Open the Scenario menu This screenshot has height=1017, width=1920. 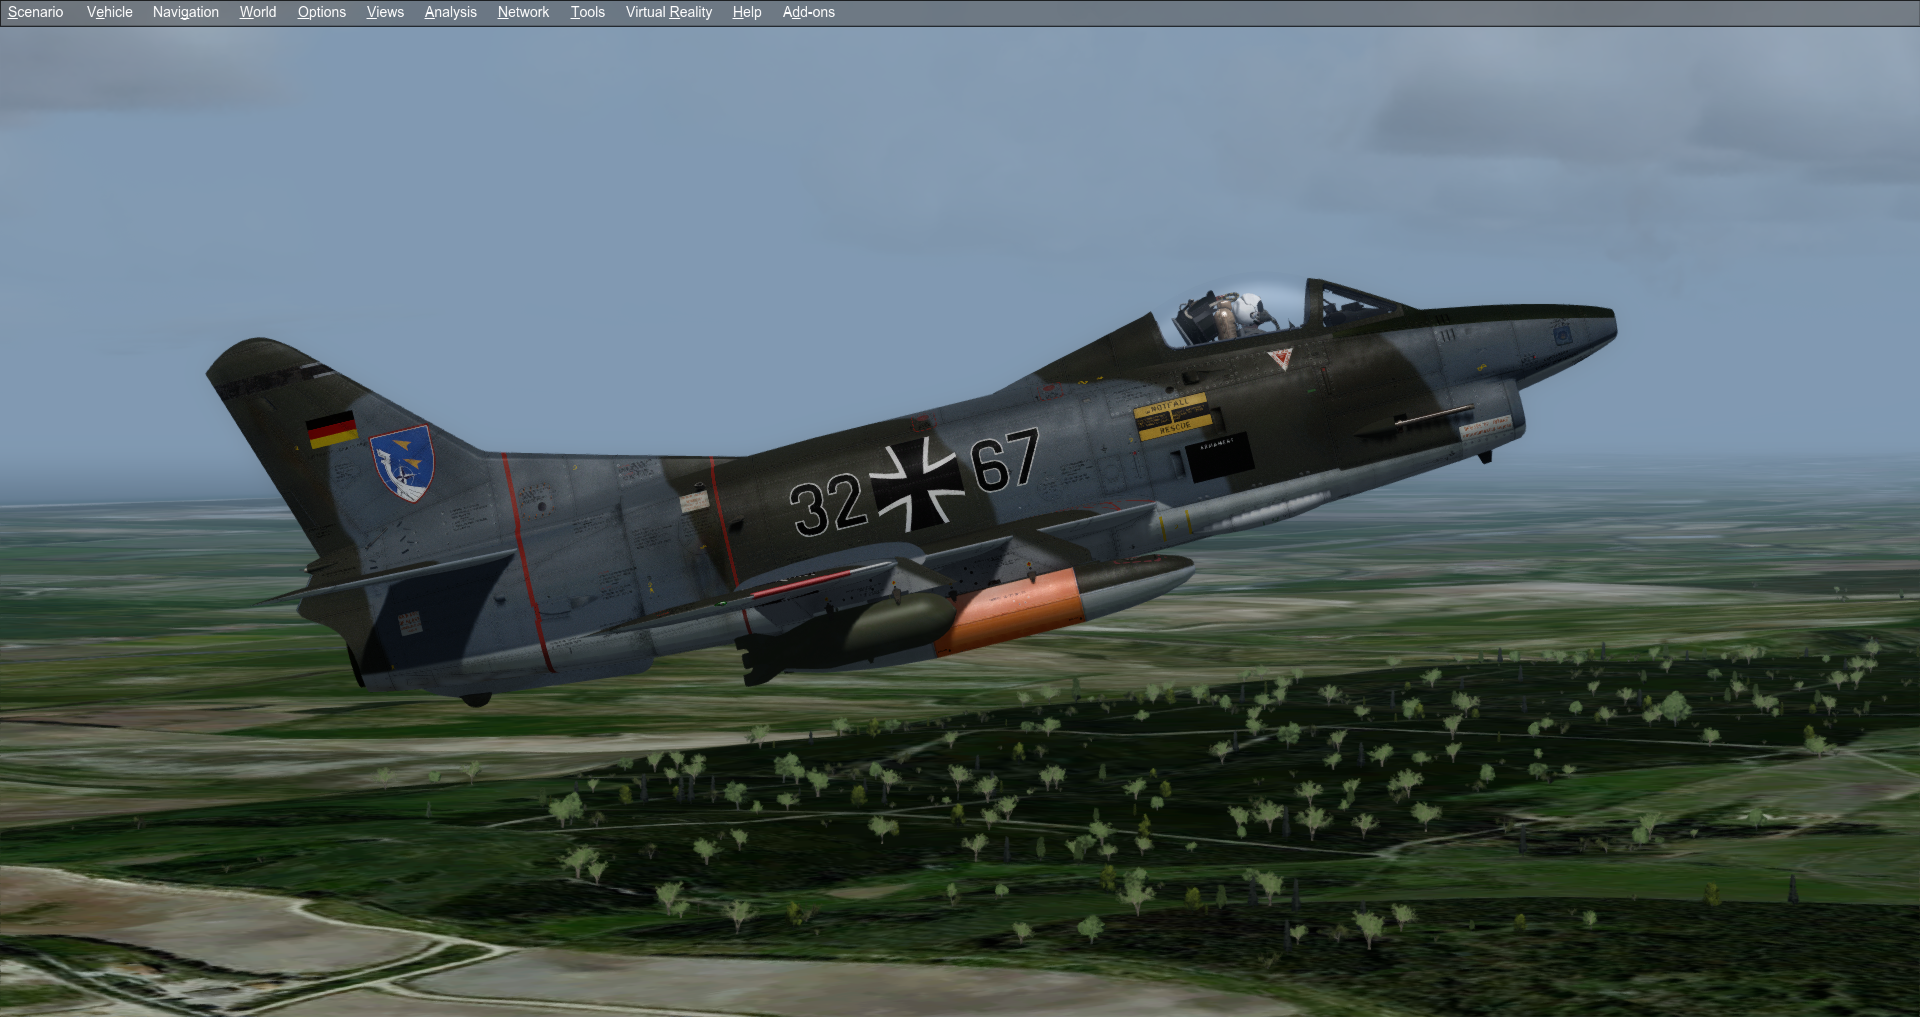35,12
